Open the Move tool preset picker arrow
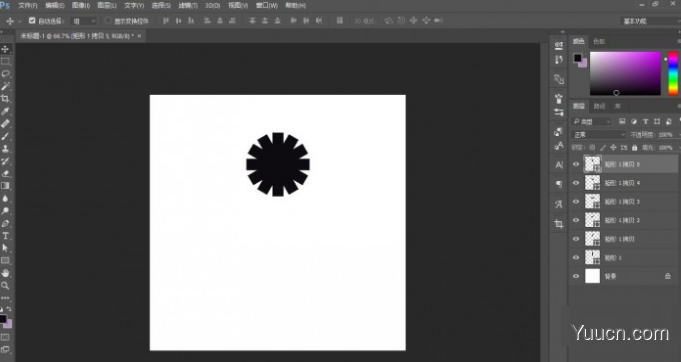Screen dimensions: 681x362 tap(20, 21)
